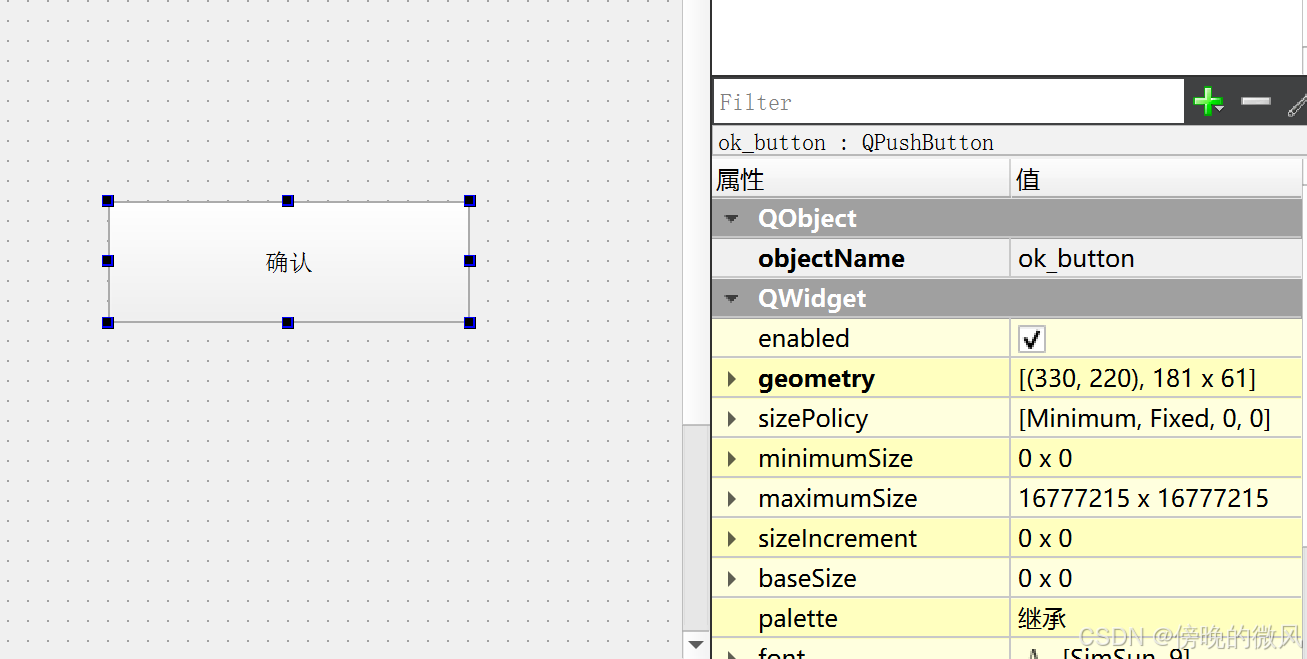Click the palette value showing 继承
The width and height of the screenshot is (1307, 659).
coord(1041,618)
